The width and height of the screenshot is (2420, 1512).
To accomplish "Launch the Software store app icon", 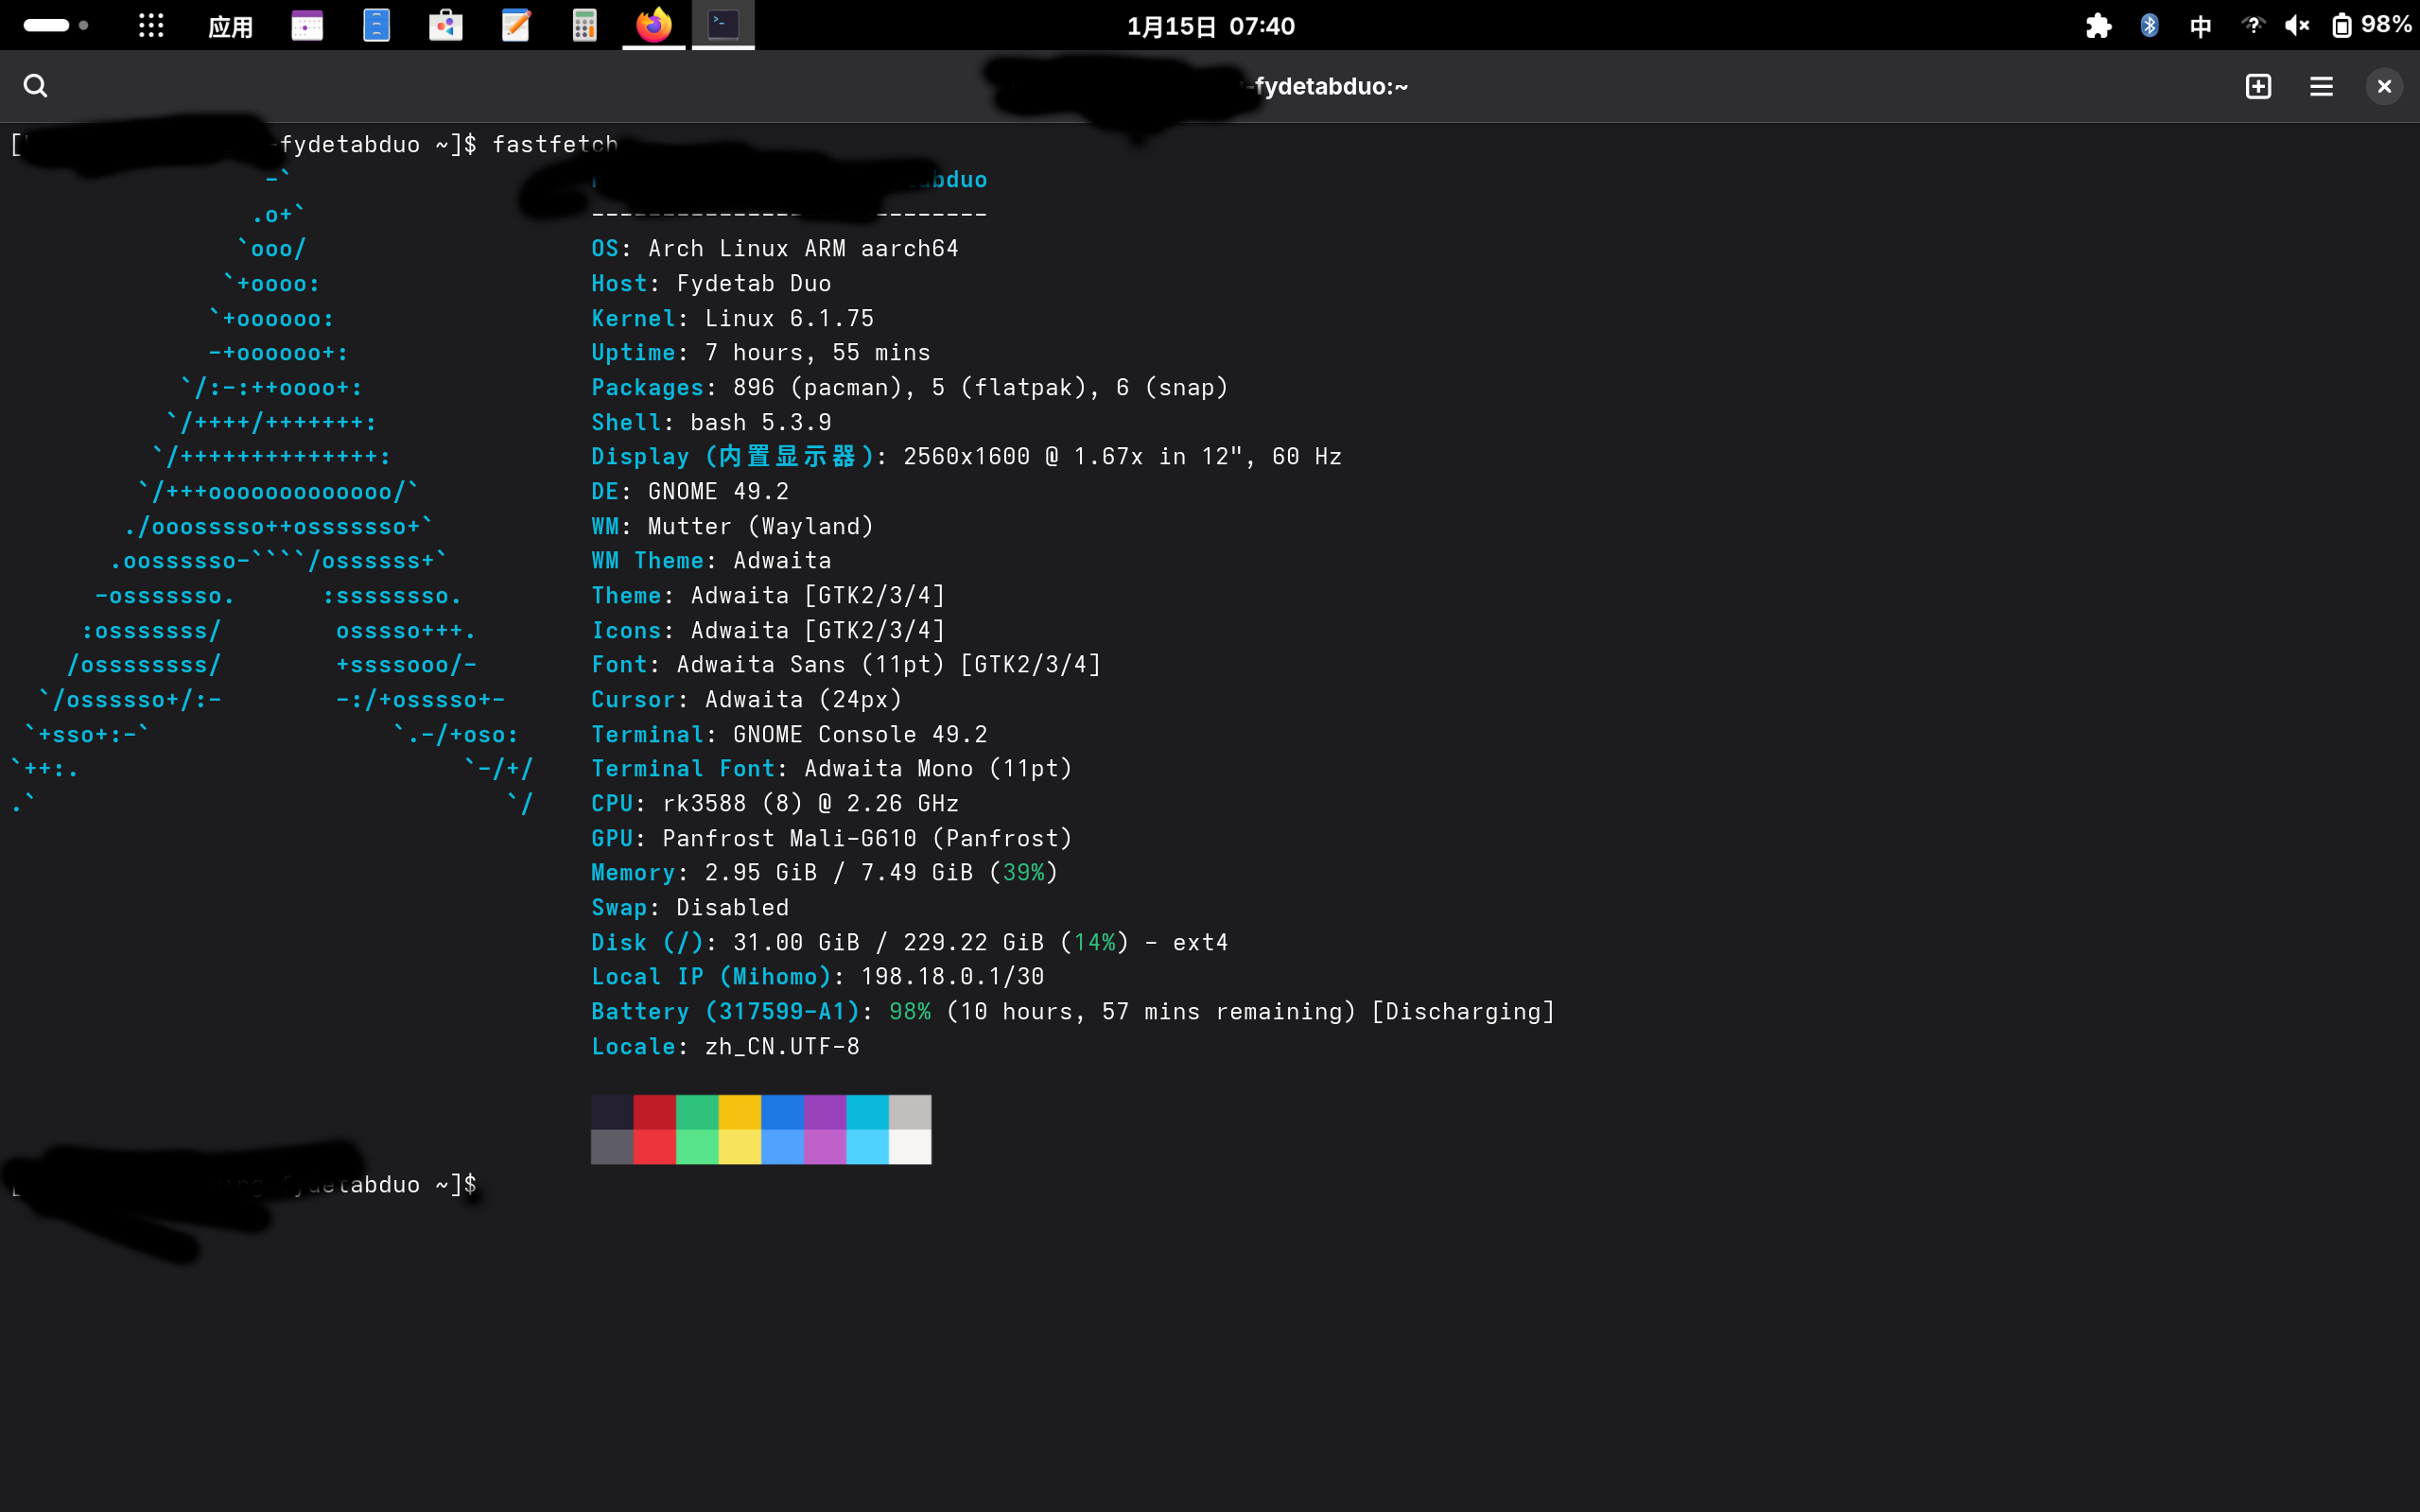I will pos(446,25).
